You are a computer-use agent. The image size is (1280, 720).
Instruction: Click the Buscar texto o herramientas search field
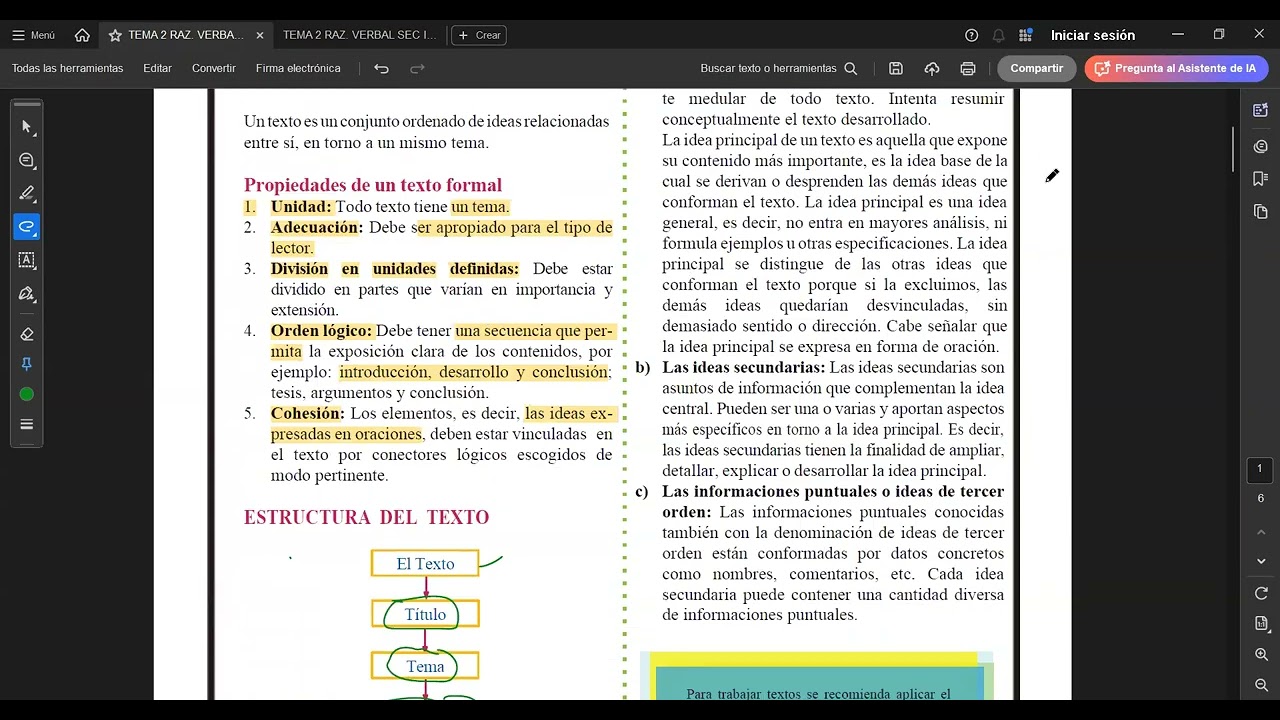[x=779, y=68]
